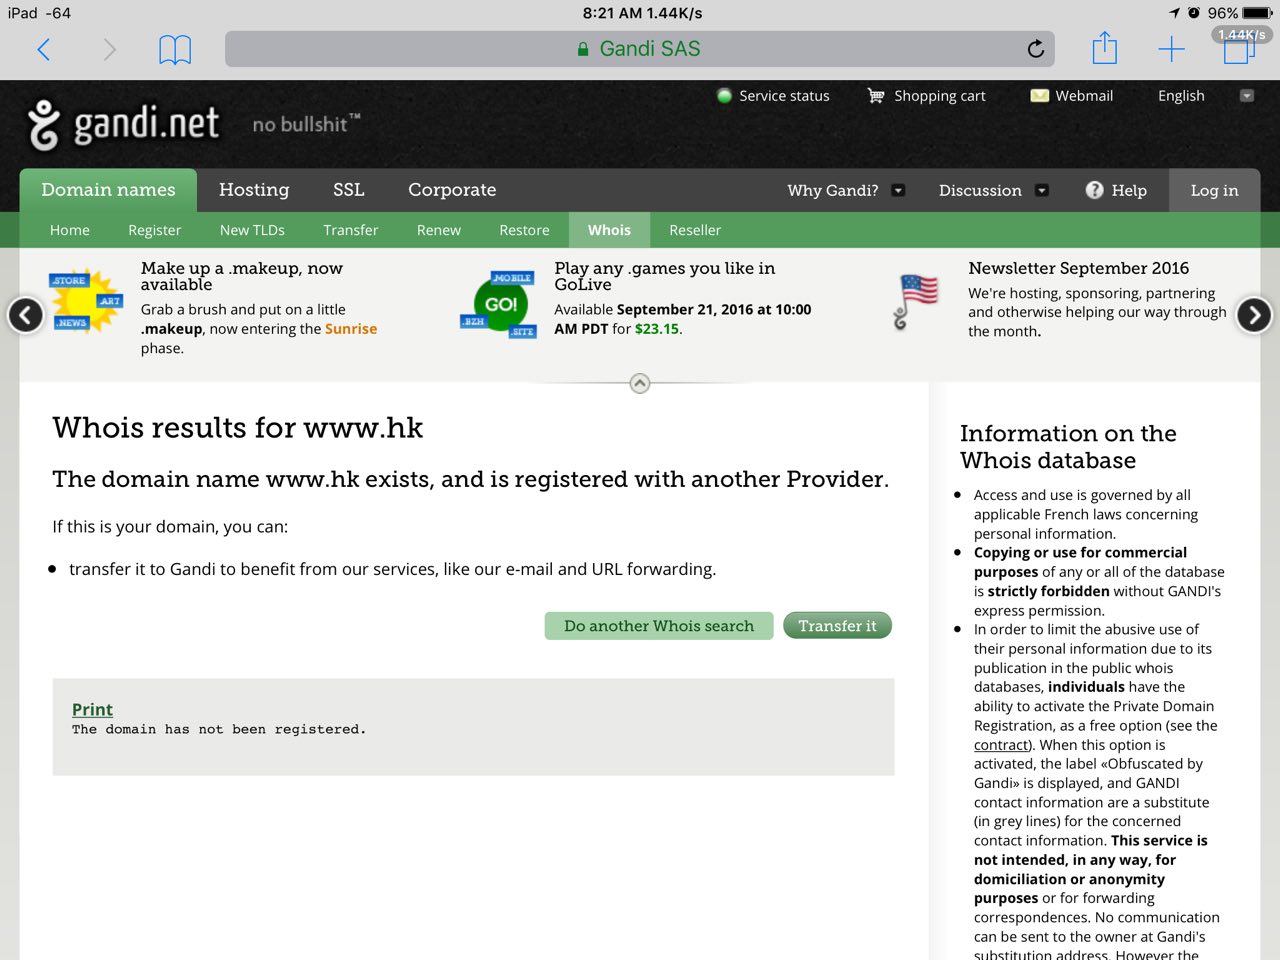
Task: Collapse the news banner with up chevron
Action: click(x=640, y=383)
